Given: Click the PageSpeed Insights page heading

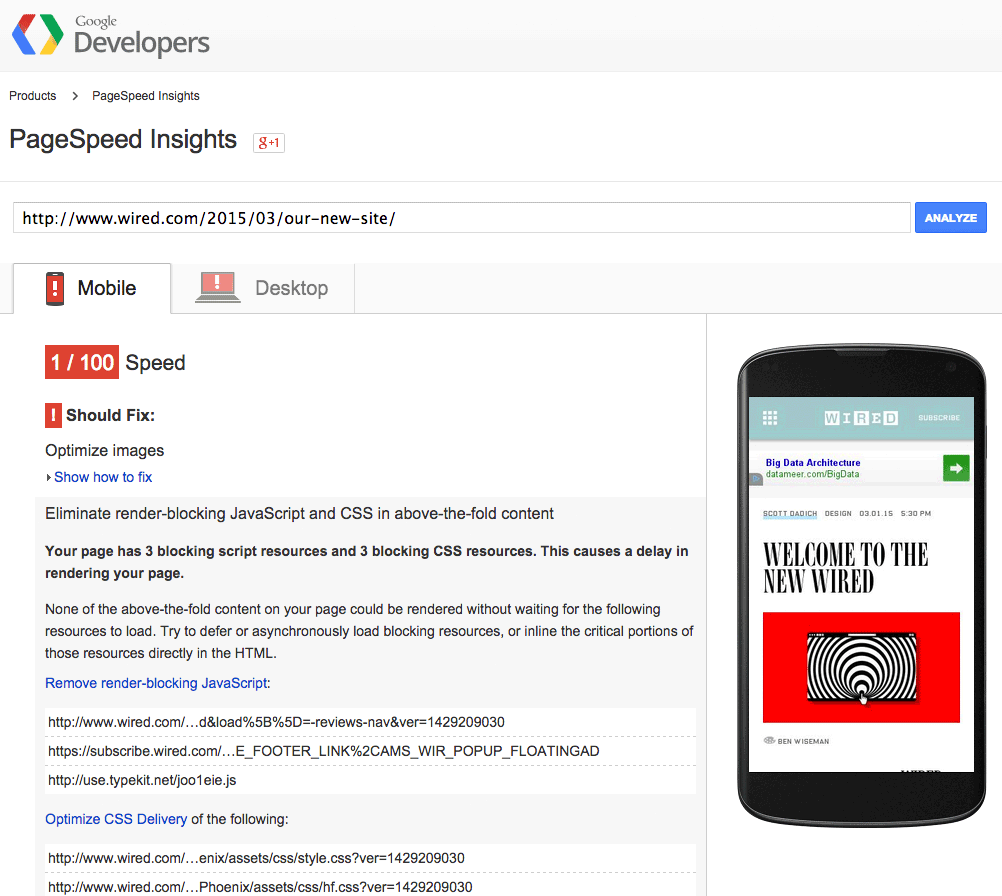Looking at the screenshot, I should tap(123, 140).
